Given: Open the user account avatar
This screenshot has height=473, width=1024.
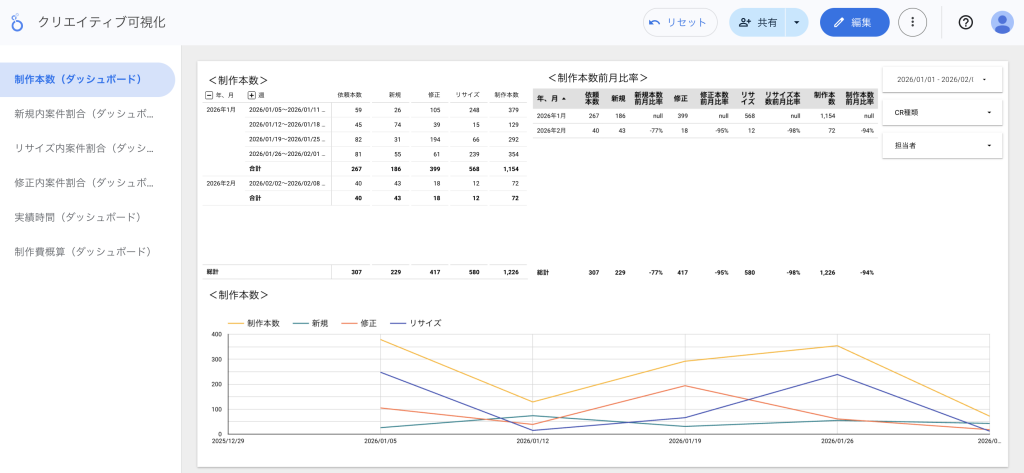Looking at the screenshot, I should click(x=1002, y=22).
